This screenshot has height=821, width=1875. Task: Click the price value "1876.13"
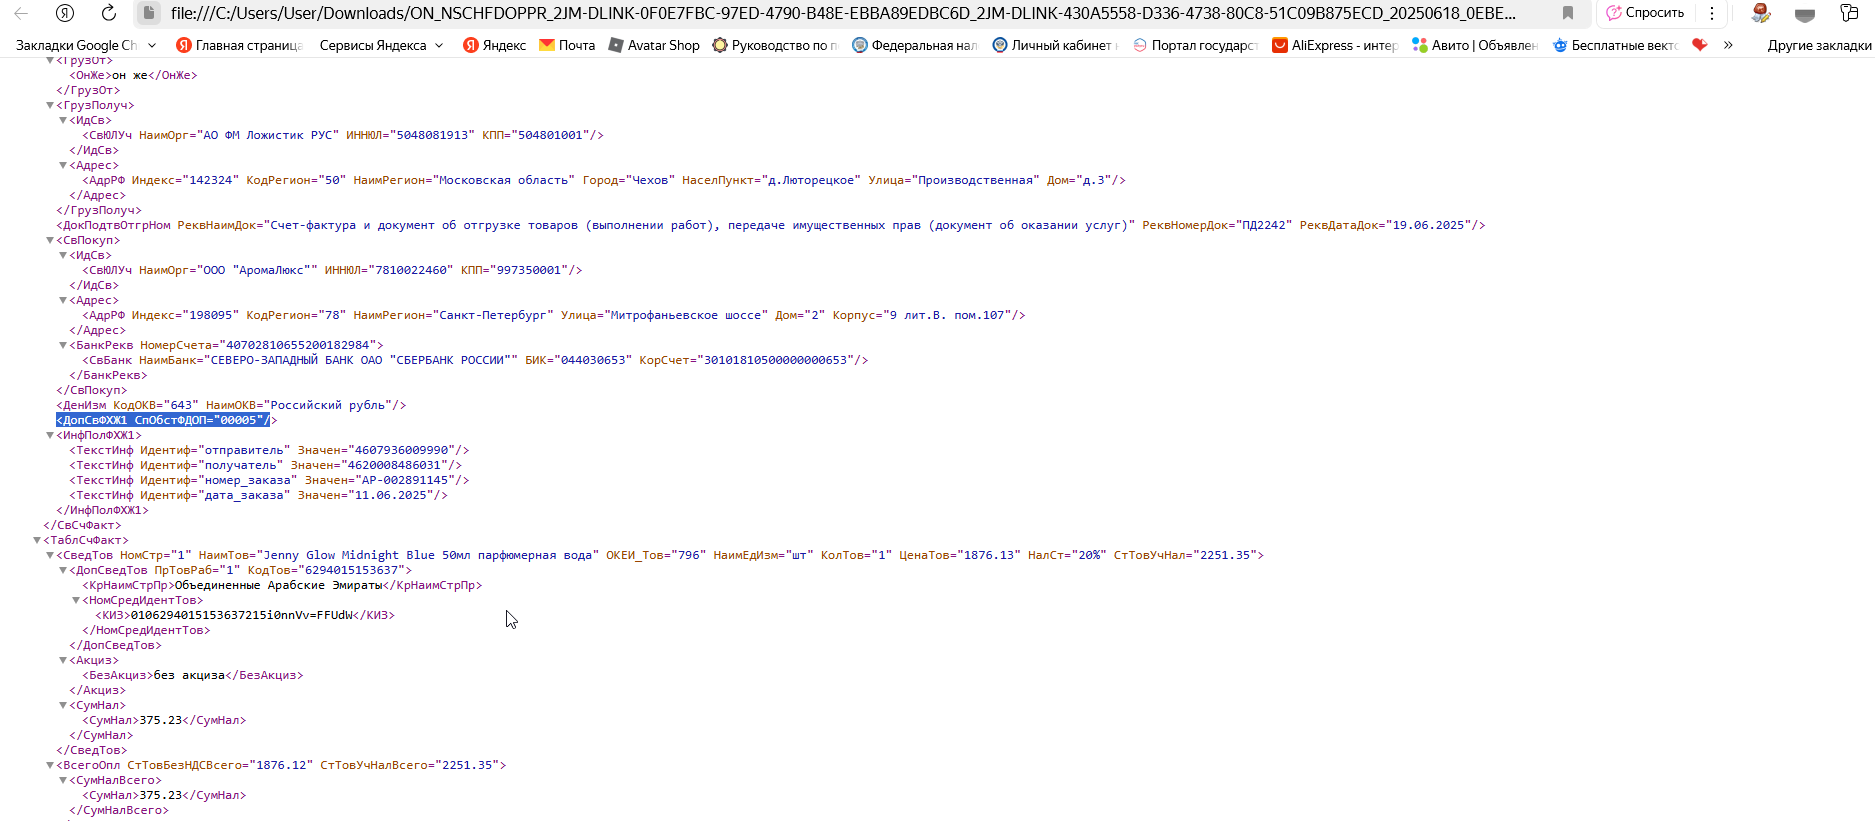[988, 555]
